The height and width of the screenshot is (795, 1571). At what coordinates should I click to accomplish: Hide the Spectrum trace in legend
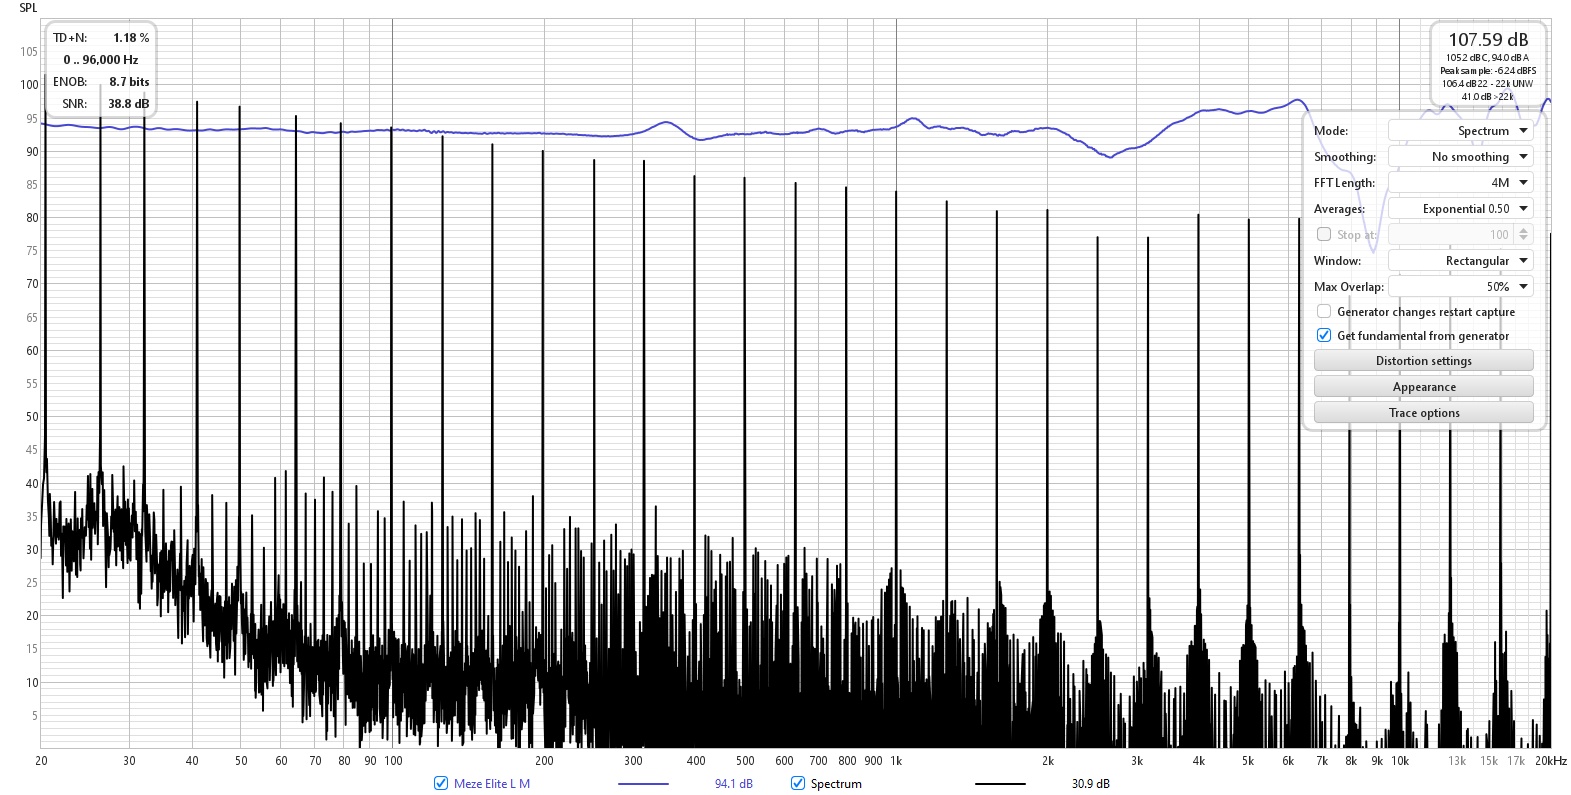click(x=798, y=784)
